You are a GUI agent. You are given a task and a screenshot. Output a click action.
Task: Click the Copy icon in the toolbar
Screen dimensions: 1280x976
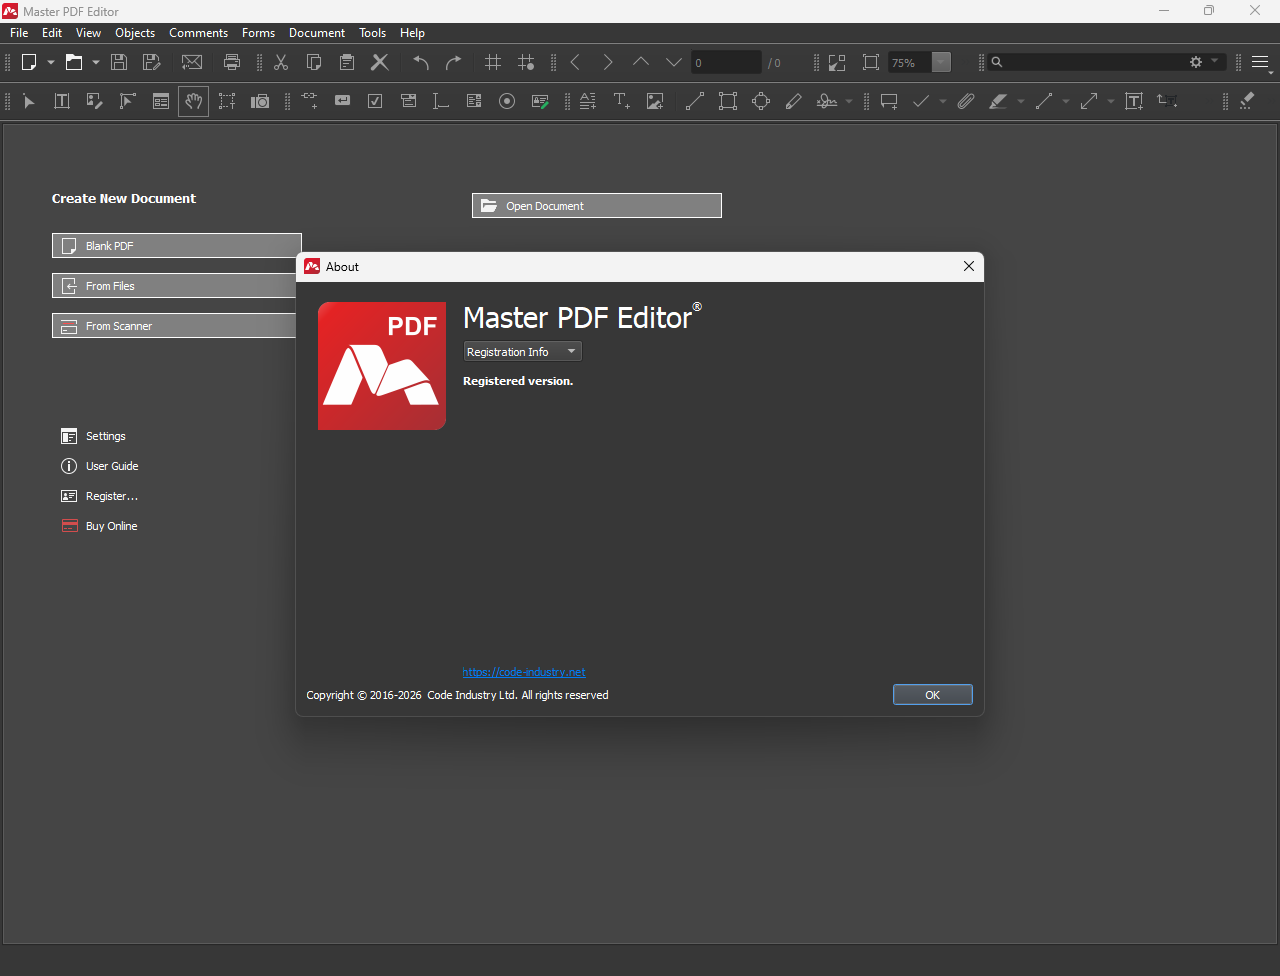coord(314,62)
